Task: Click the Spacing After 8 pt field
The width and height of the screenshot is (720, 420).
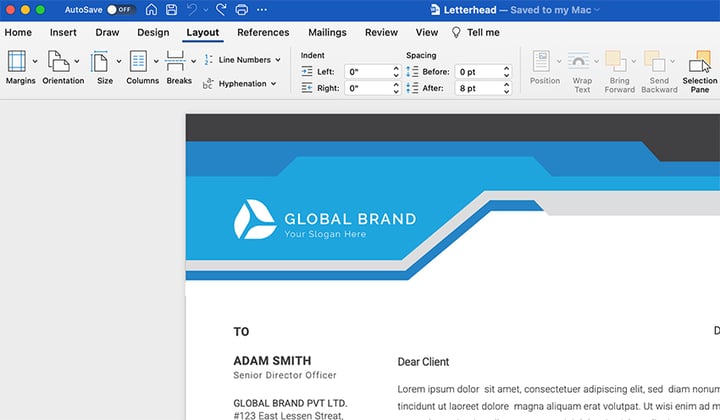Action: (479, 88)
